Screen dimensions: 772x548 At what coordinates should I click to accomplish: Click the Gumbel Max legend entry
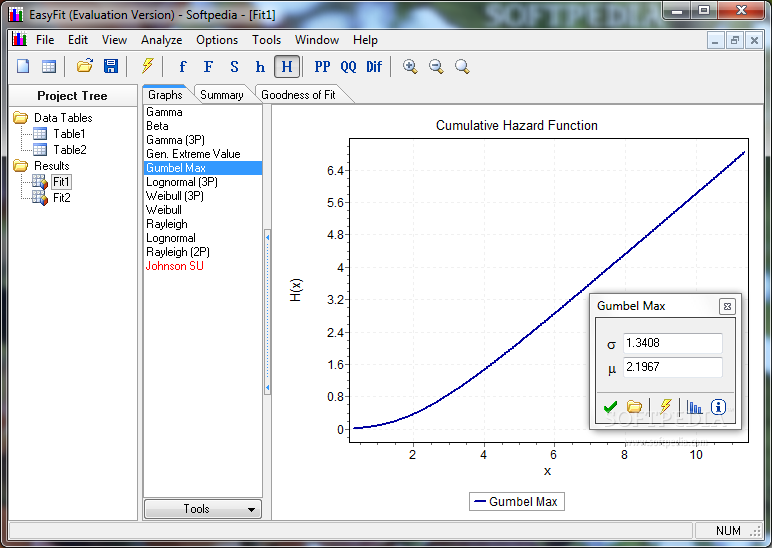click(x=516, y=502)
